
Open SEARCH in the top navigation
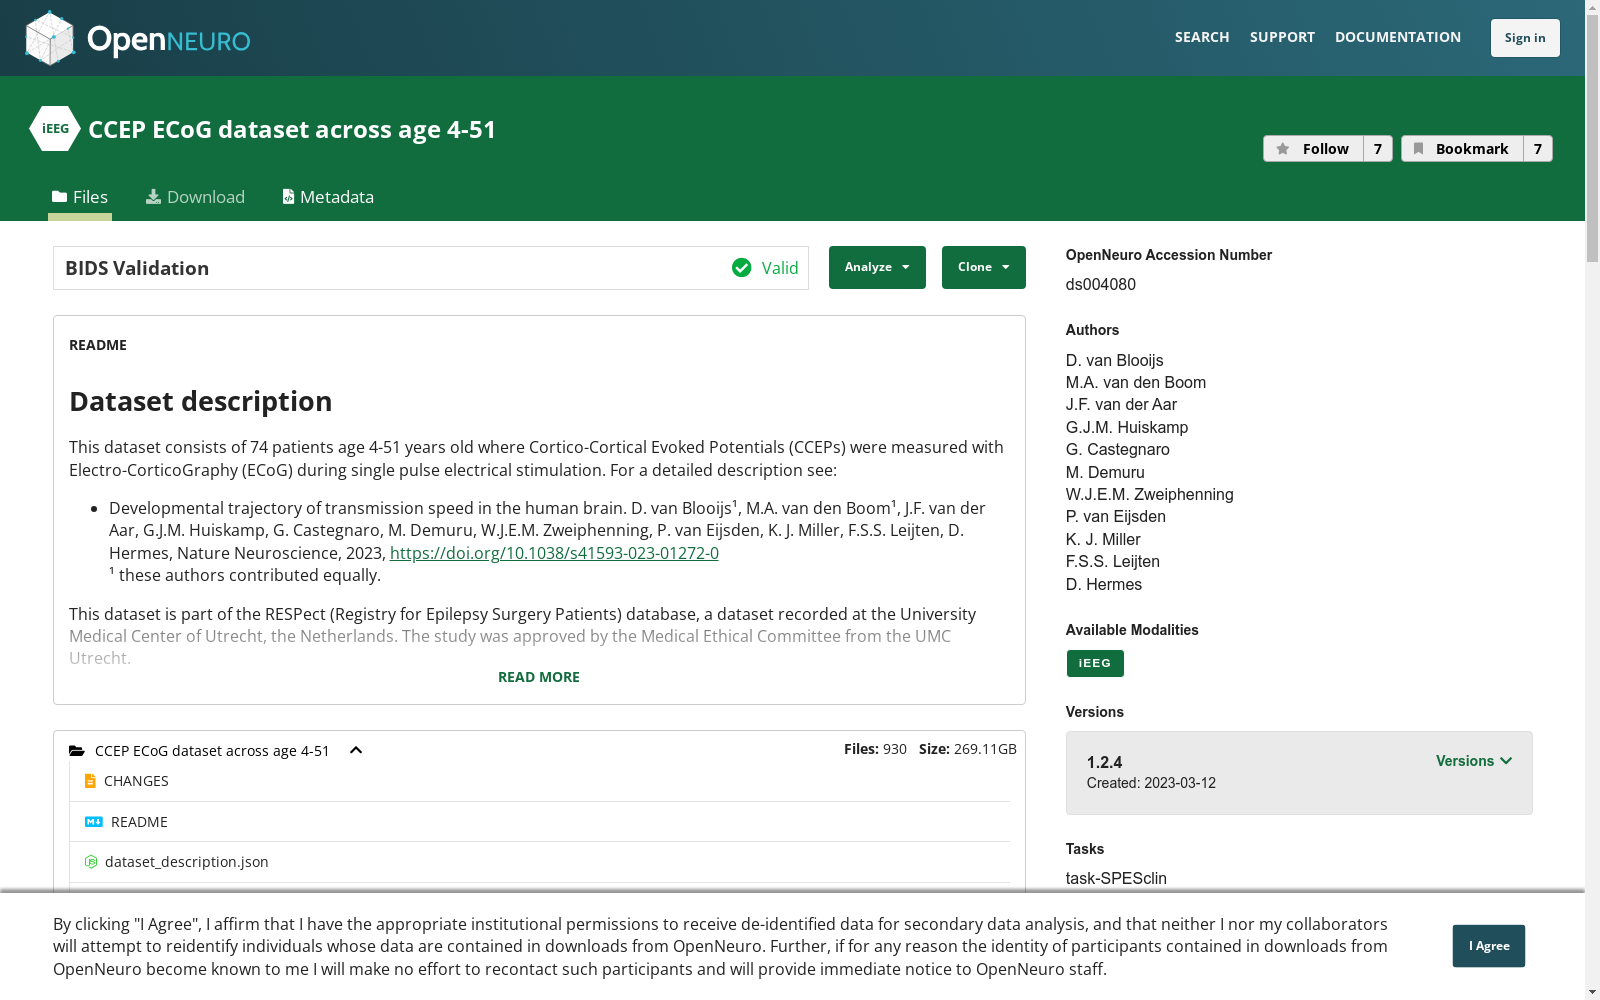click(x=1202, y=37)
